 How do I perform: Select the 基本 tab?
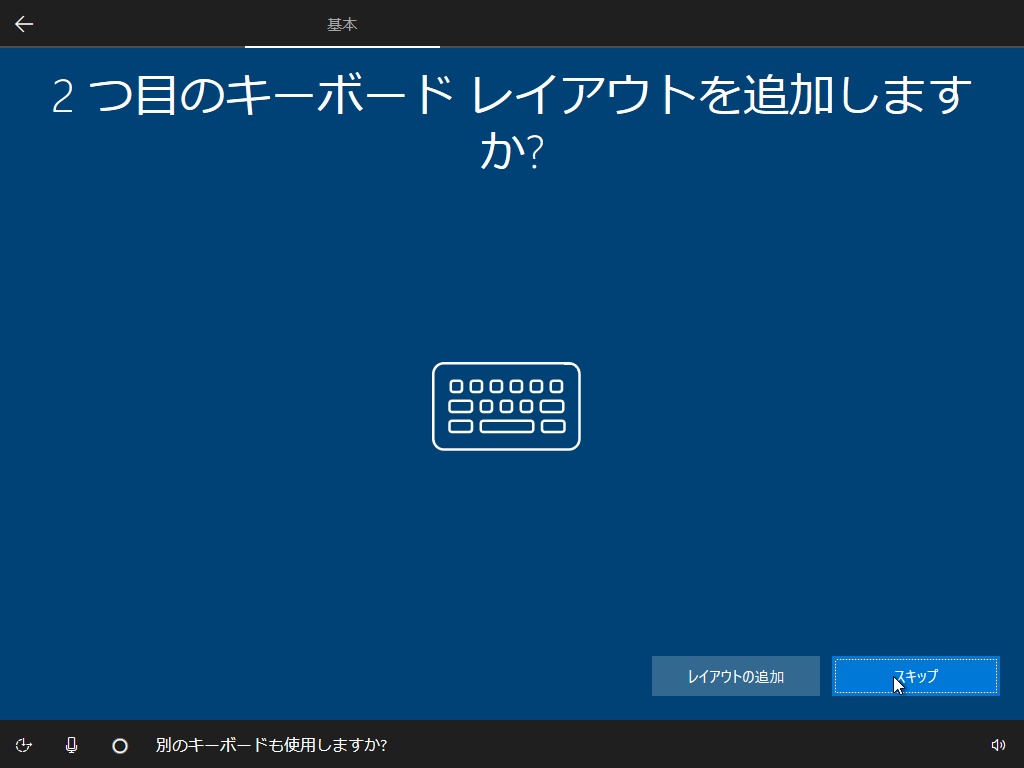tap(342, 24)
